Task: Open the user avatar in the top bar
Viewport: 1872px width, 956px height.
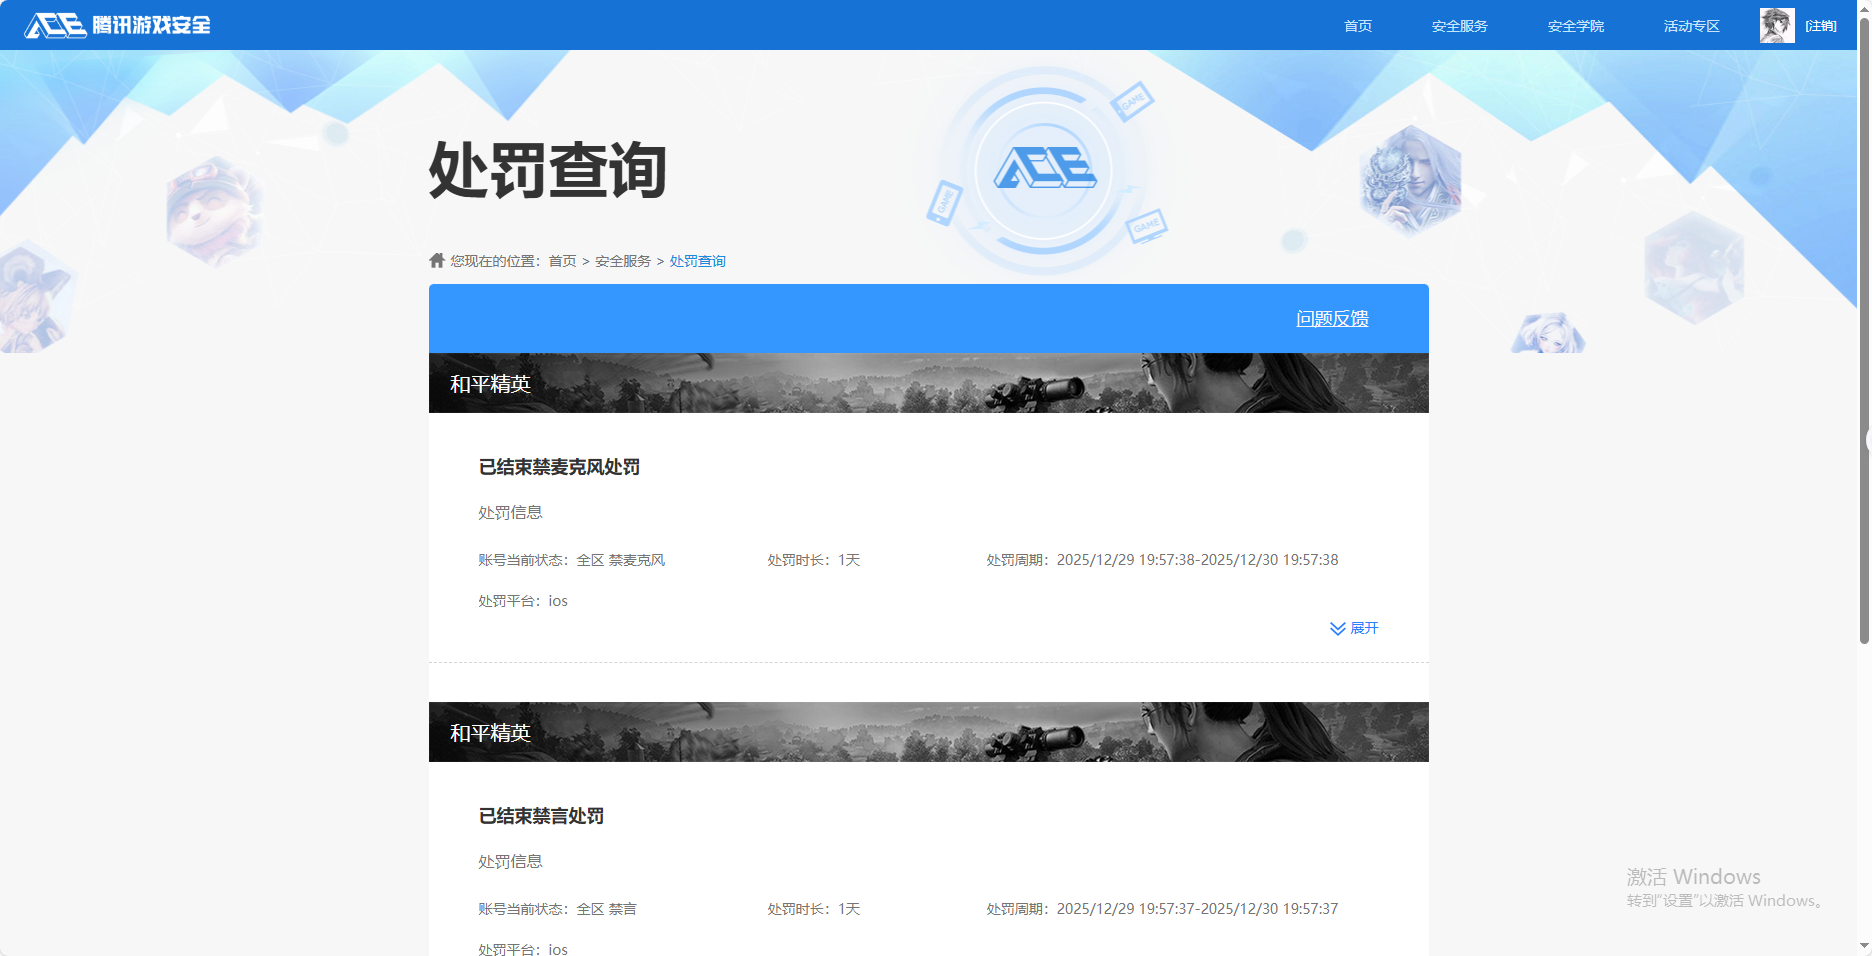Action: pyautogui.click(x=1776, y=25)
